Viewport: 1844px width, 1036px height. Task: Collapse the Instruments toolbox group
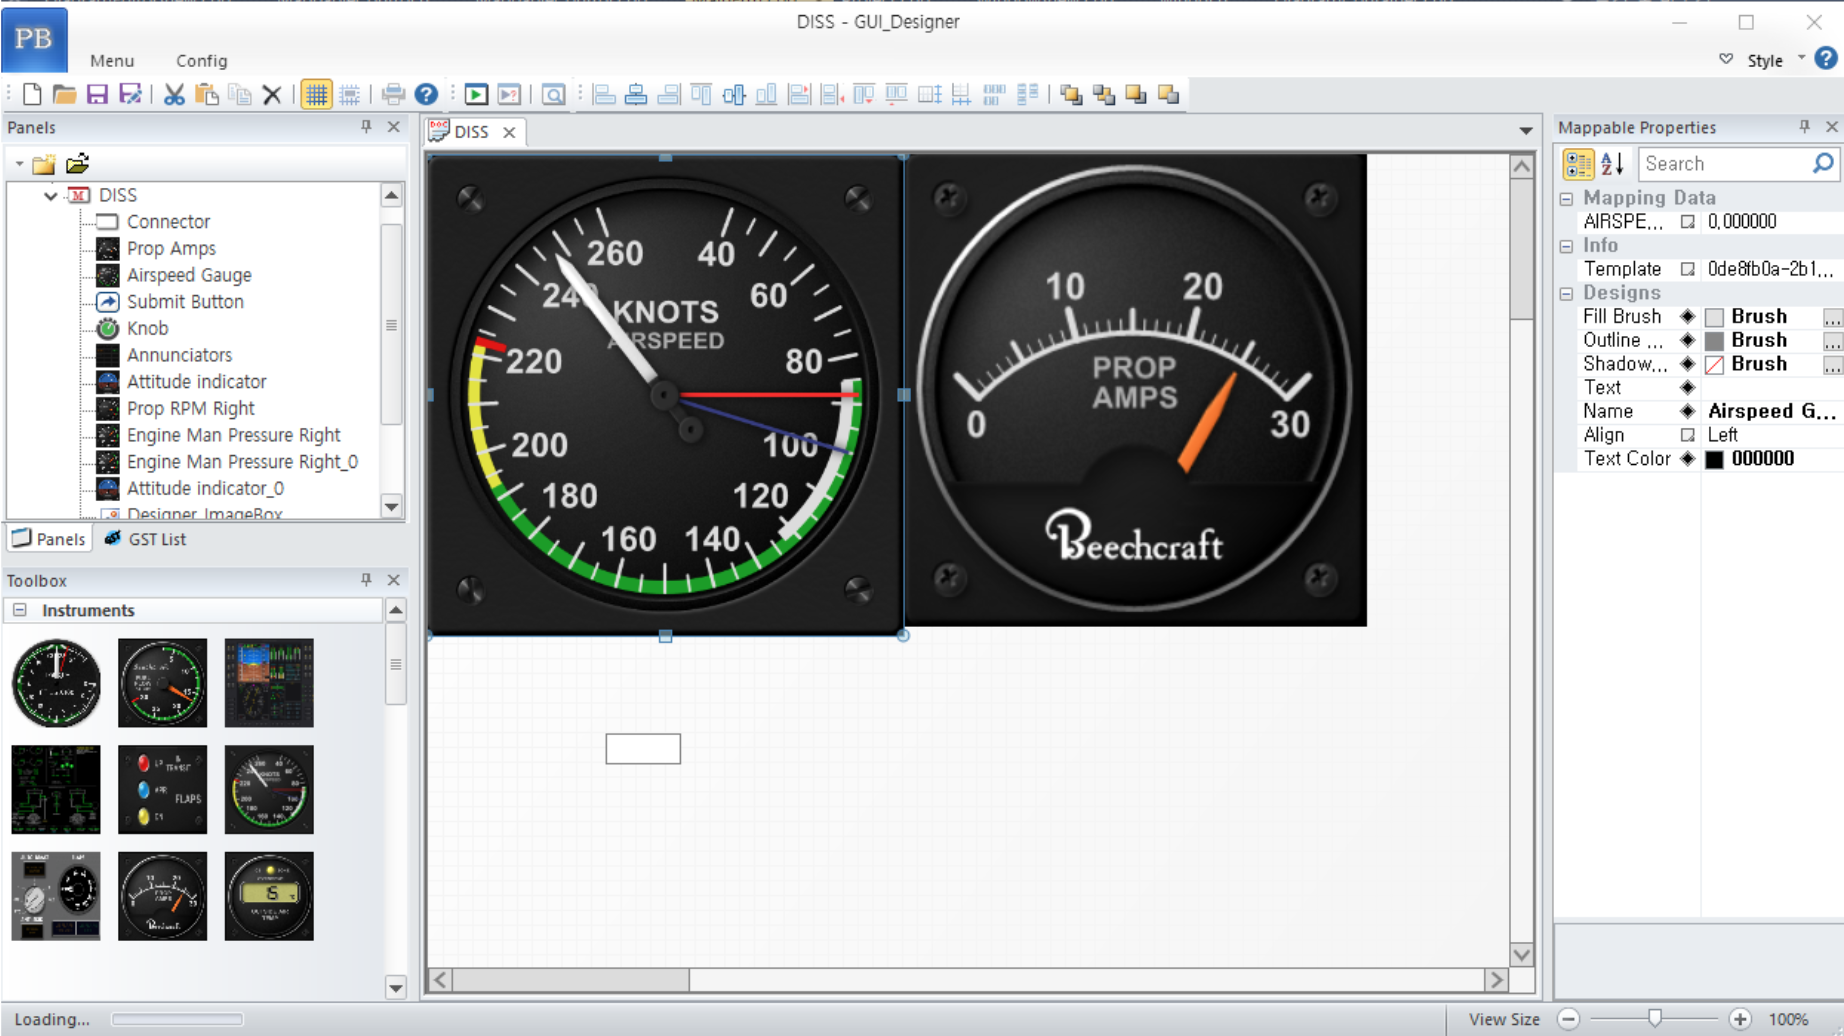[19, 610]
